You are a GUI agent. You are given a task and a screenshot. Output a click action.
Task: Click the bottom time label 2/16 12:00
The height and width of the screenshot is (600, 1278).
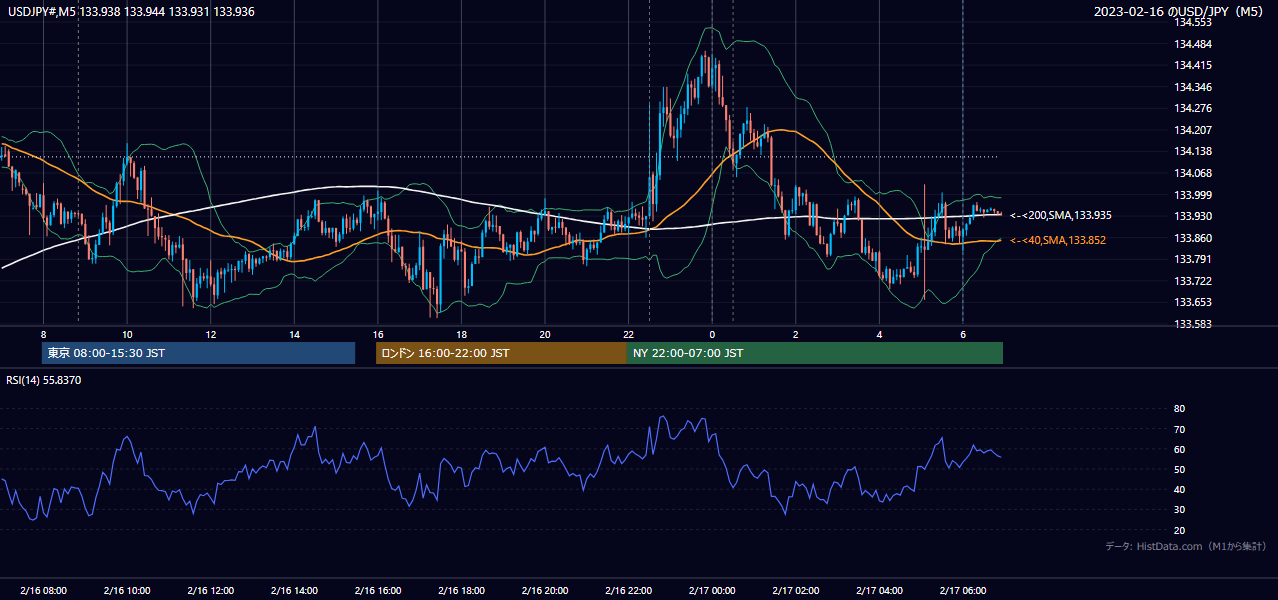[210, 590]
